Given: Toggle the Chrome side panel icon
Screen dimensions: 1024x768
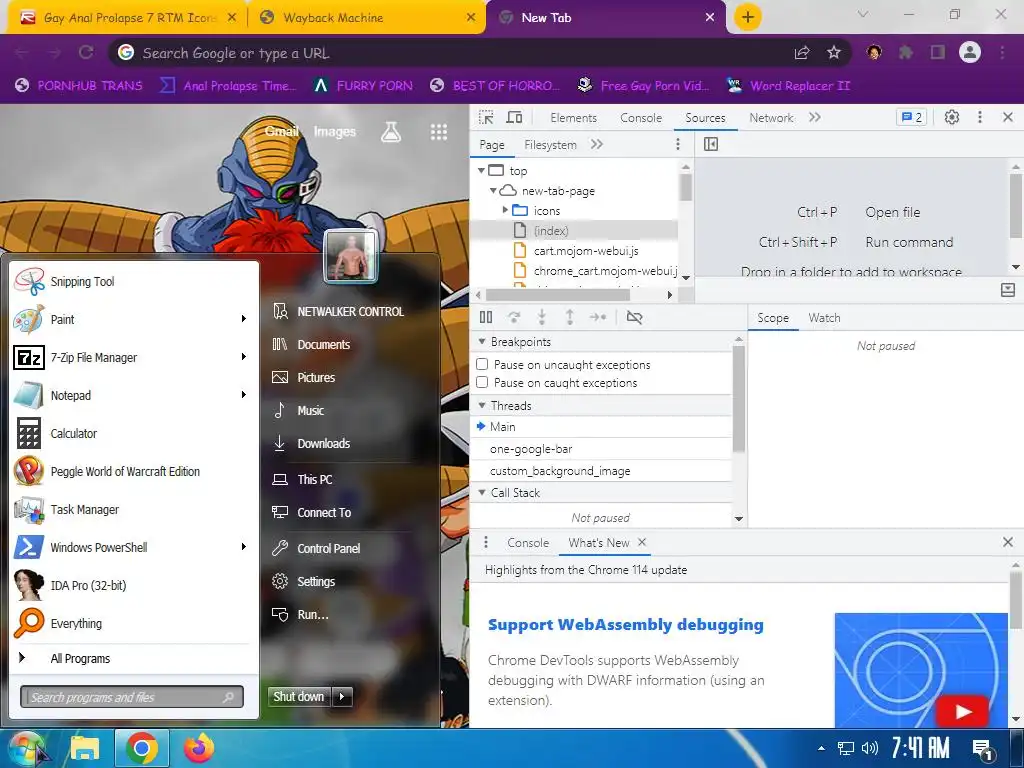Looking at the screenshot, I should (x=938, y=53).
